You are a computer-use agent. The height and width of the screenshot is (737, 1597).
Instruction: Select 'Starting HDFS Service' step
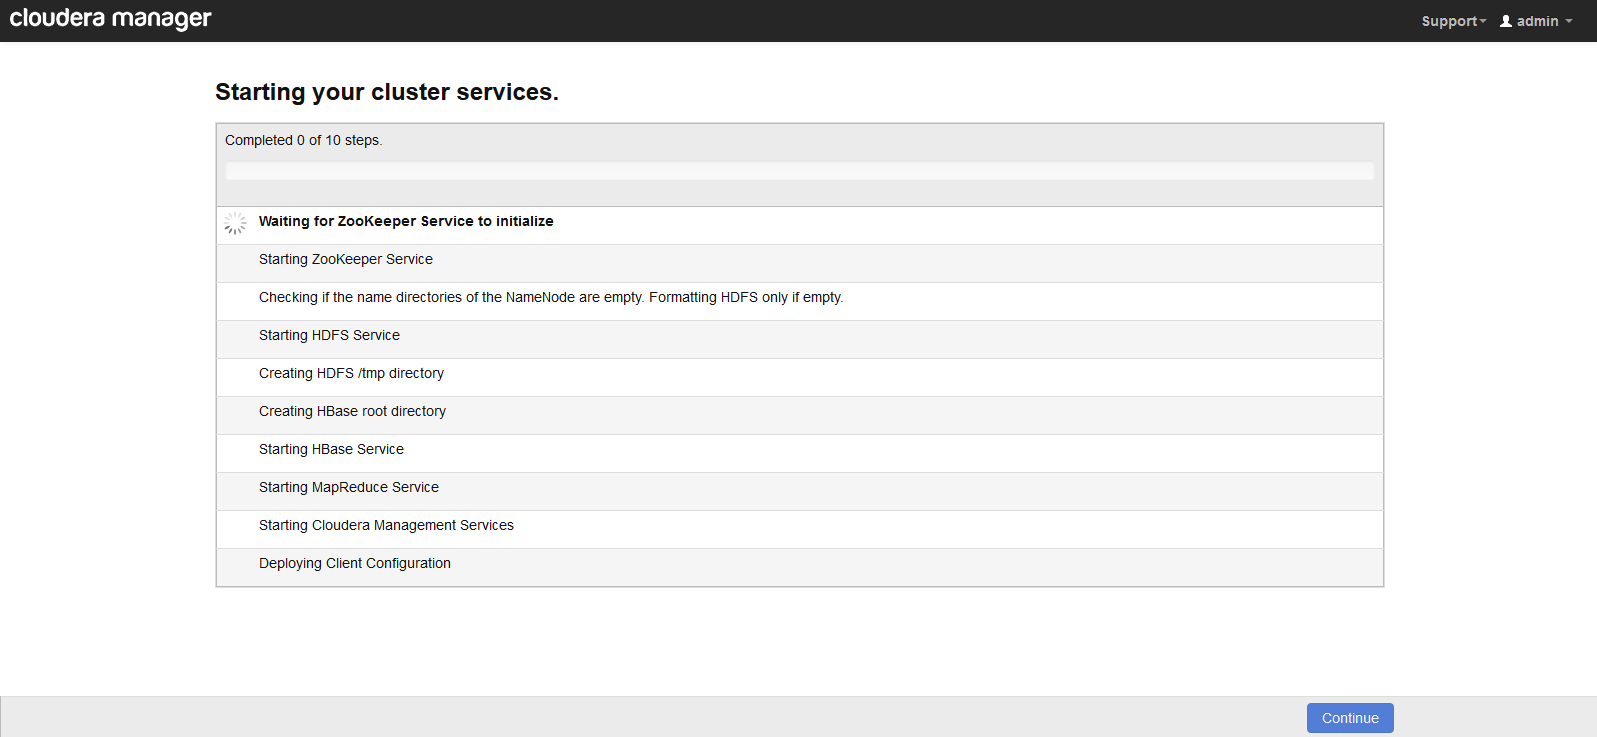click(800, 340)
